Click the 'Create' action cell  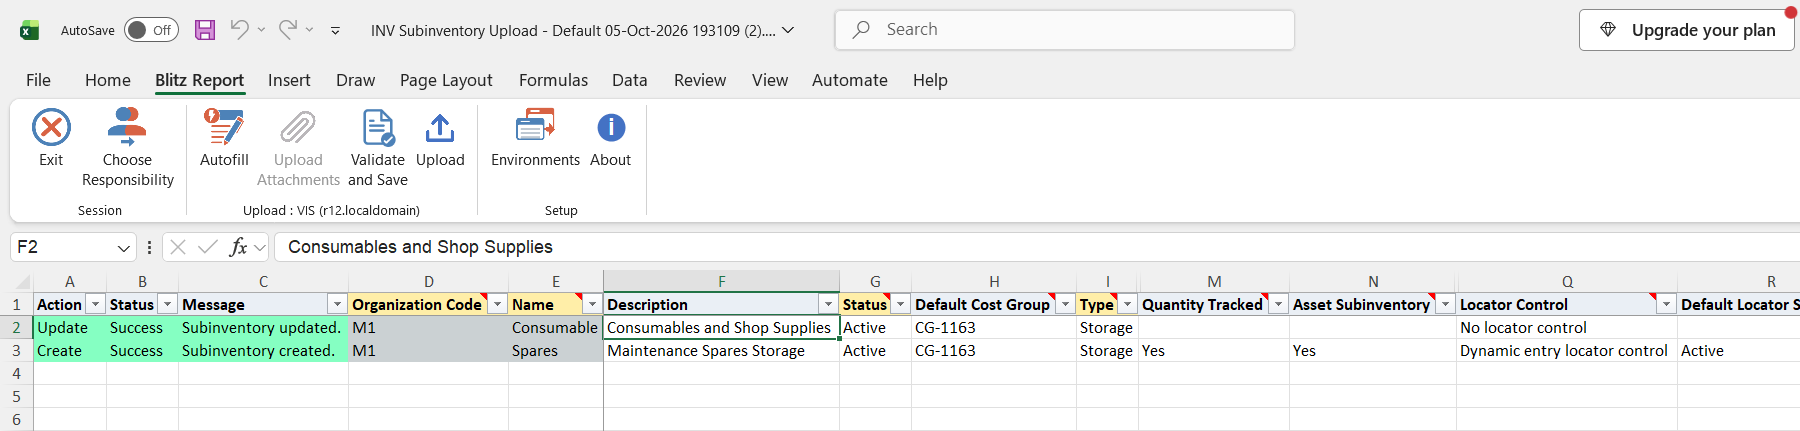pyautogui.click(x=70, y=351)
